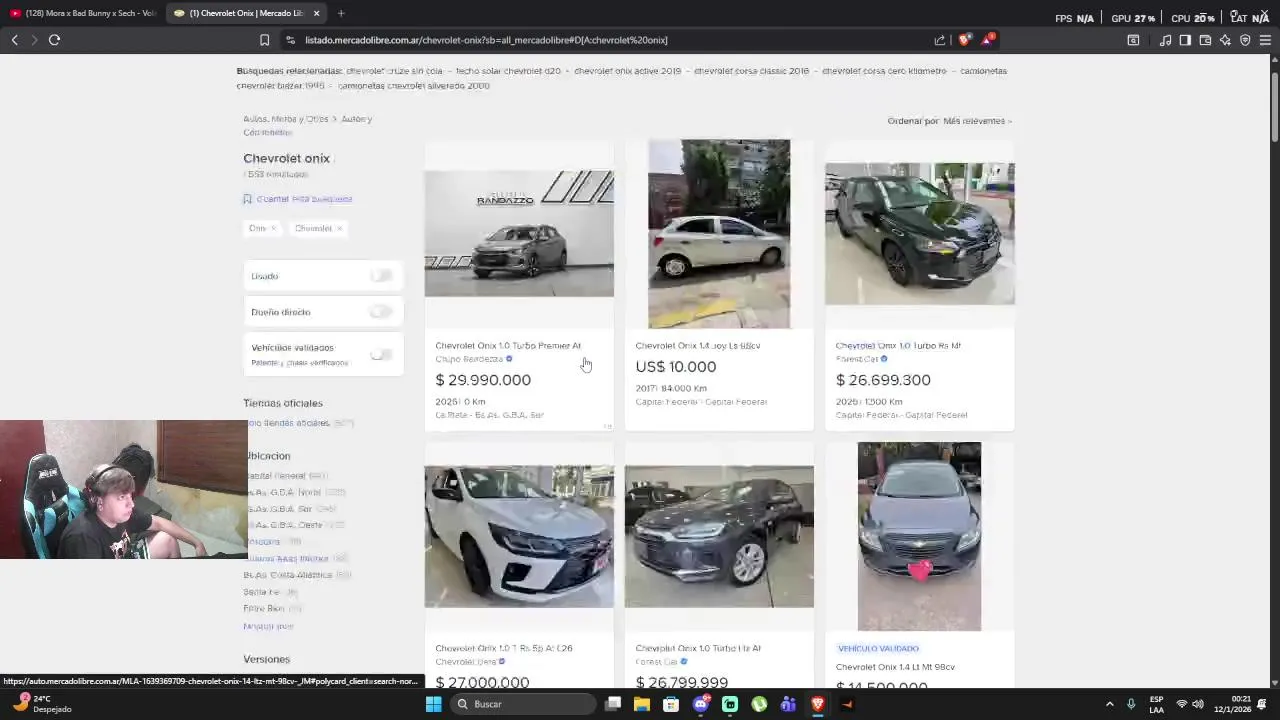
Task: Open Brave Wallet icon
Action: [1205, 40]
